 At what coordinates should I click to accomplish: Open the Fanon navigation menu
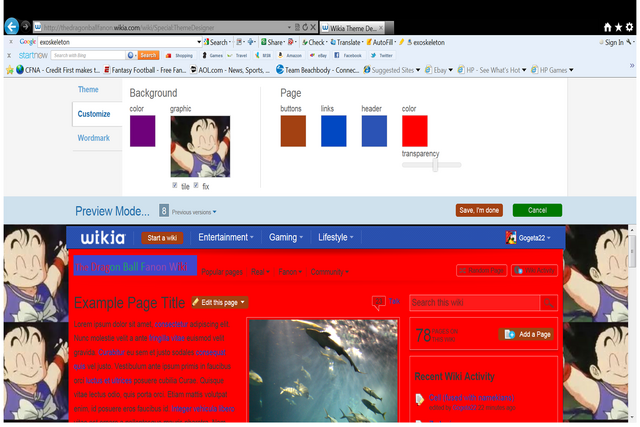coord(290,272)
